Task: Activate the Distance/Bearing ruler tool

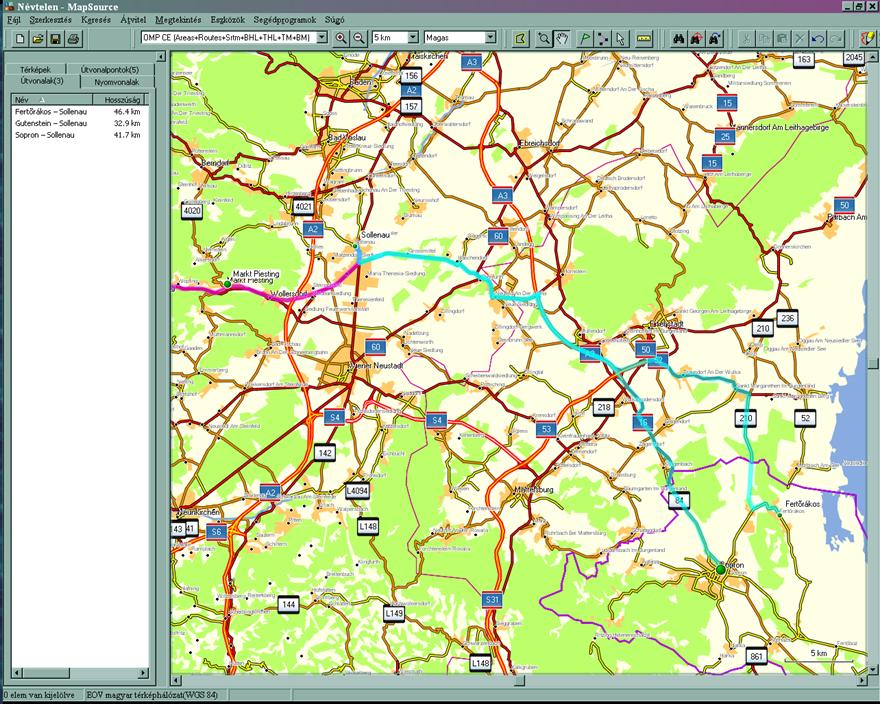Action: pos(644,38)
